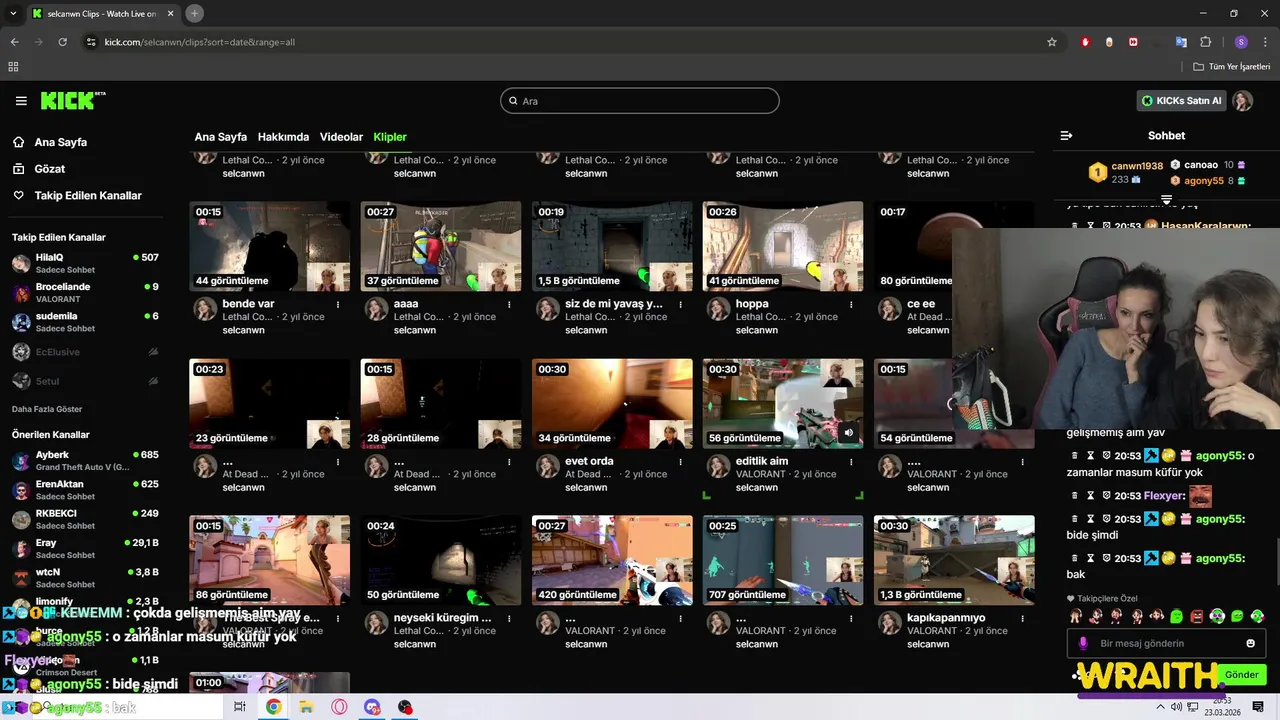Viewport: 1280px width, 720px height.
Task: Open the Broceliande followed channel
Action: pyautogui.click(x=85, y=292)
